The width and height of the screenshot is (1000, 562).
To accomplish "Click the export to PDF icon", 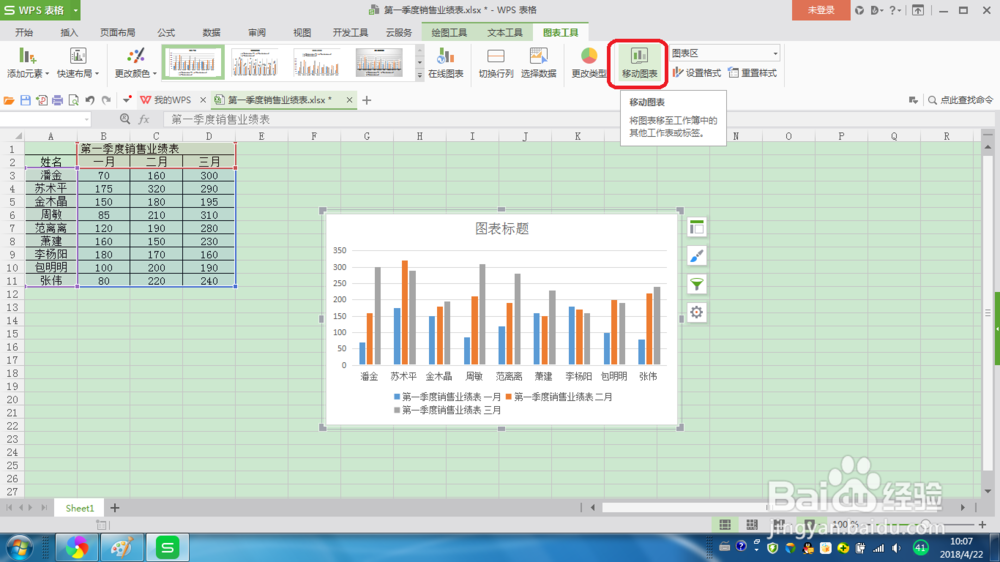I will 41,100.
